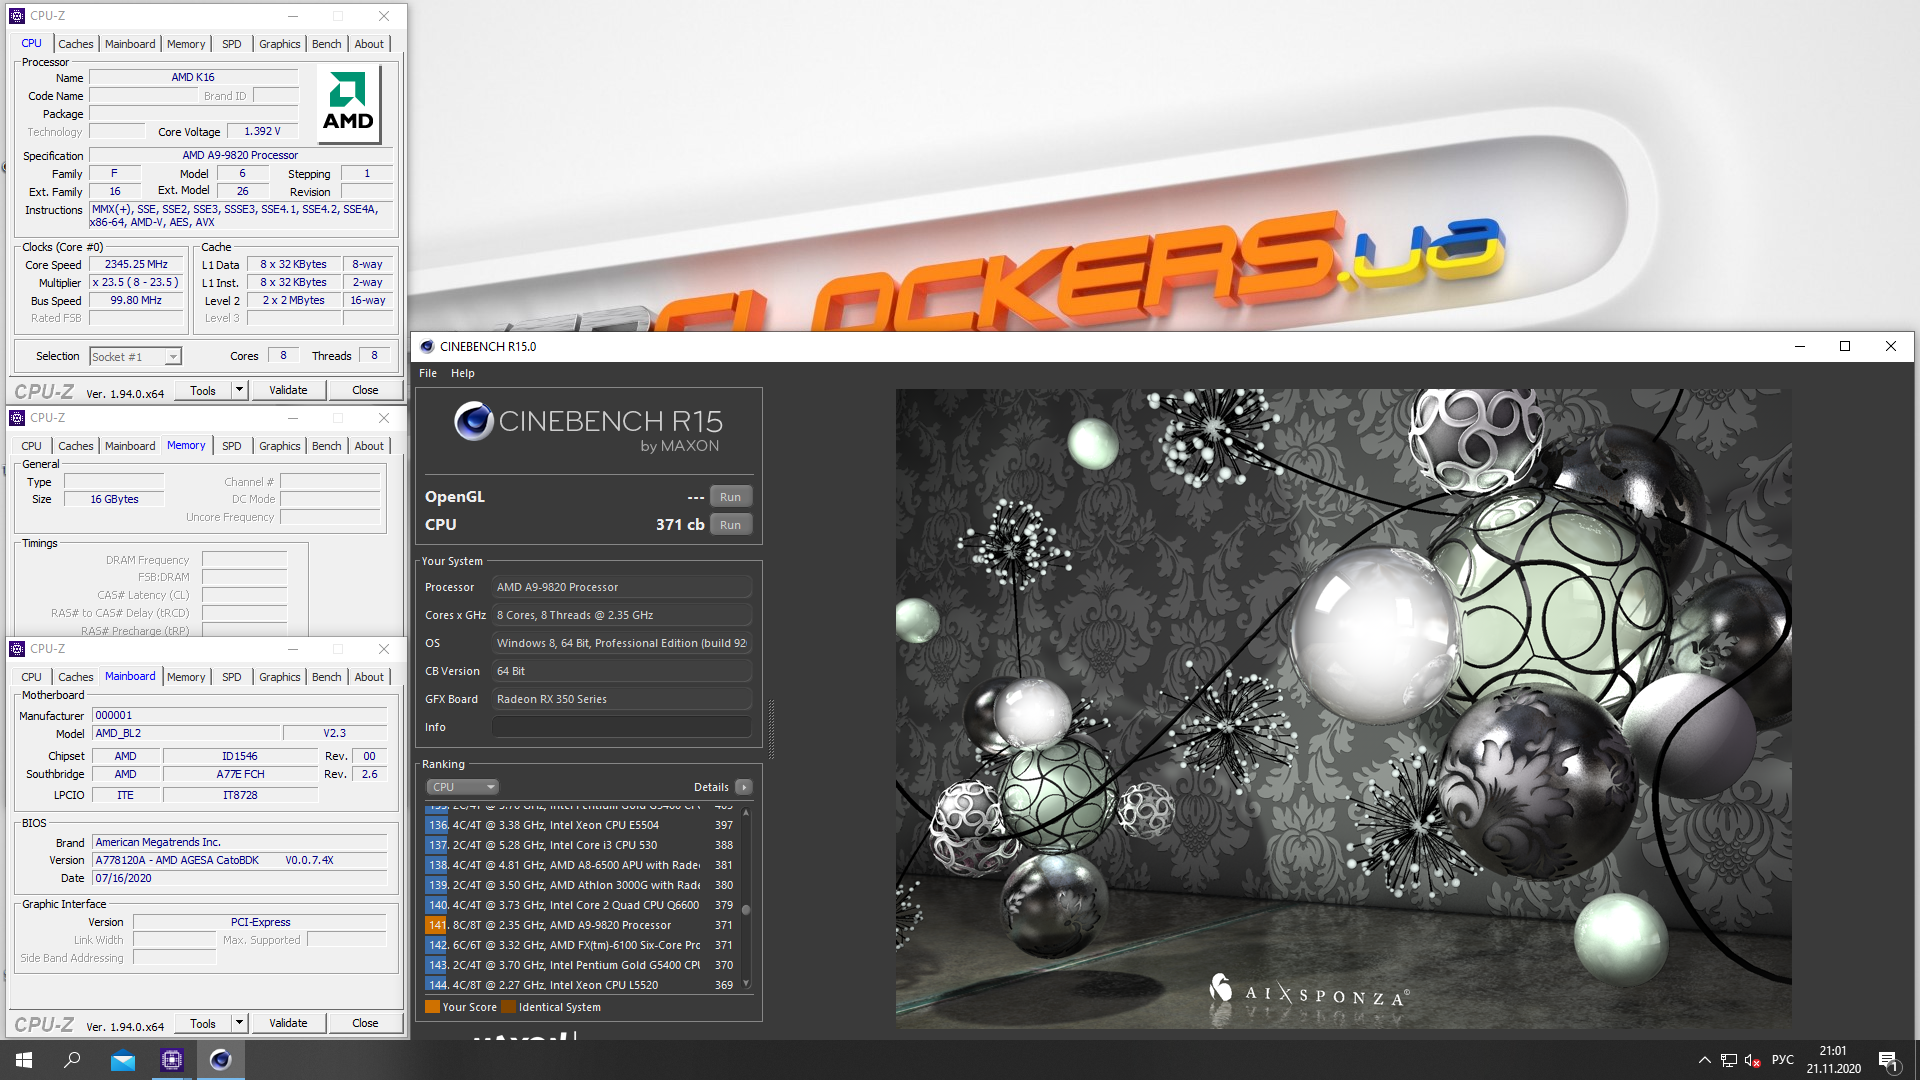Viewport: 1920px width, 1080px height.
Task: Click the Processor name field in Cinebench
Action: (x=621, y=587)
